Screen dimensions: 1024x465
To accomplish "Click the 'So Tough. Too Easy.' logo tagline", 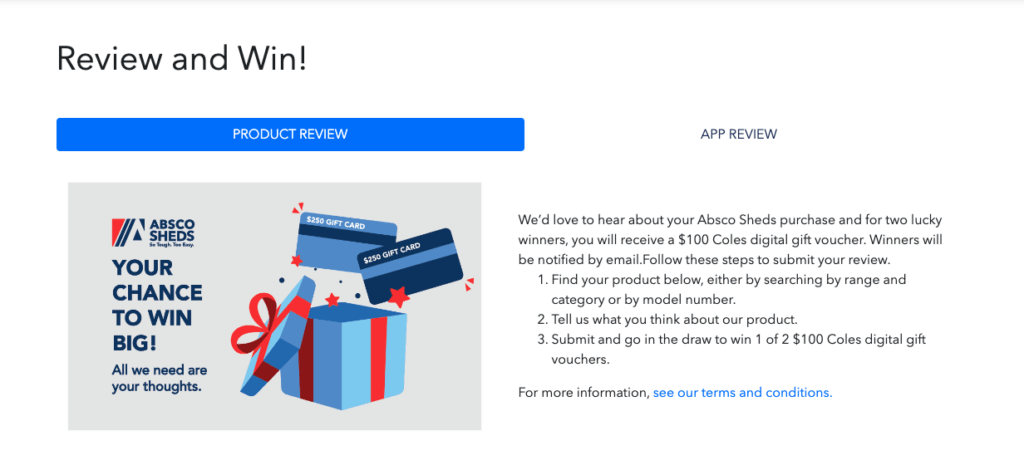I will (171, 244).
